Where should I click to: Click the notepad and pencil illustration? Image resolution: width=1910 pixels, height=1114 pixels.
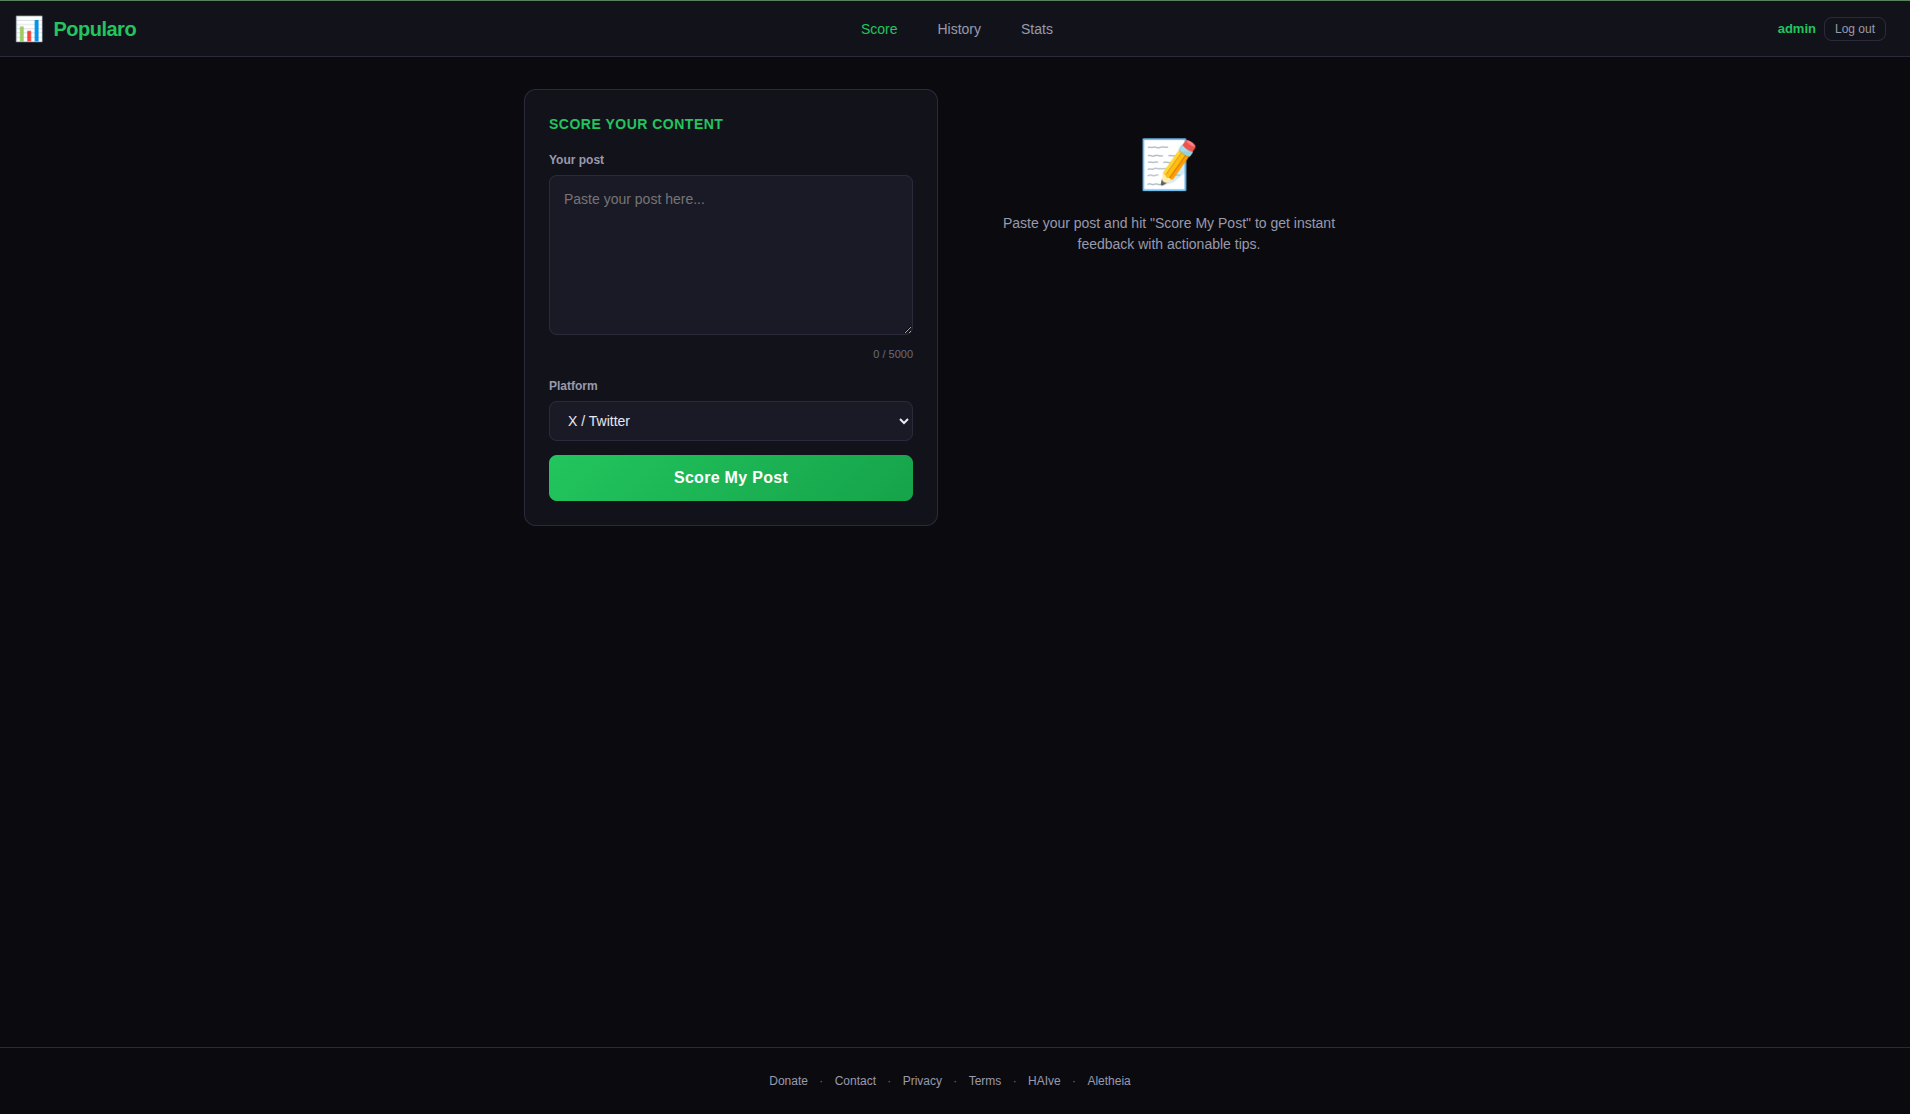coord(1167,163)
